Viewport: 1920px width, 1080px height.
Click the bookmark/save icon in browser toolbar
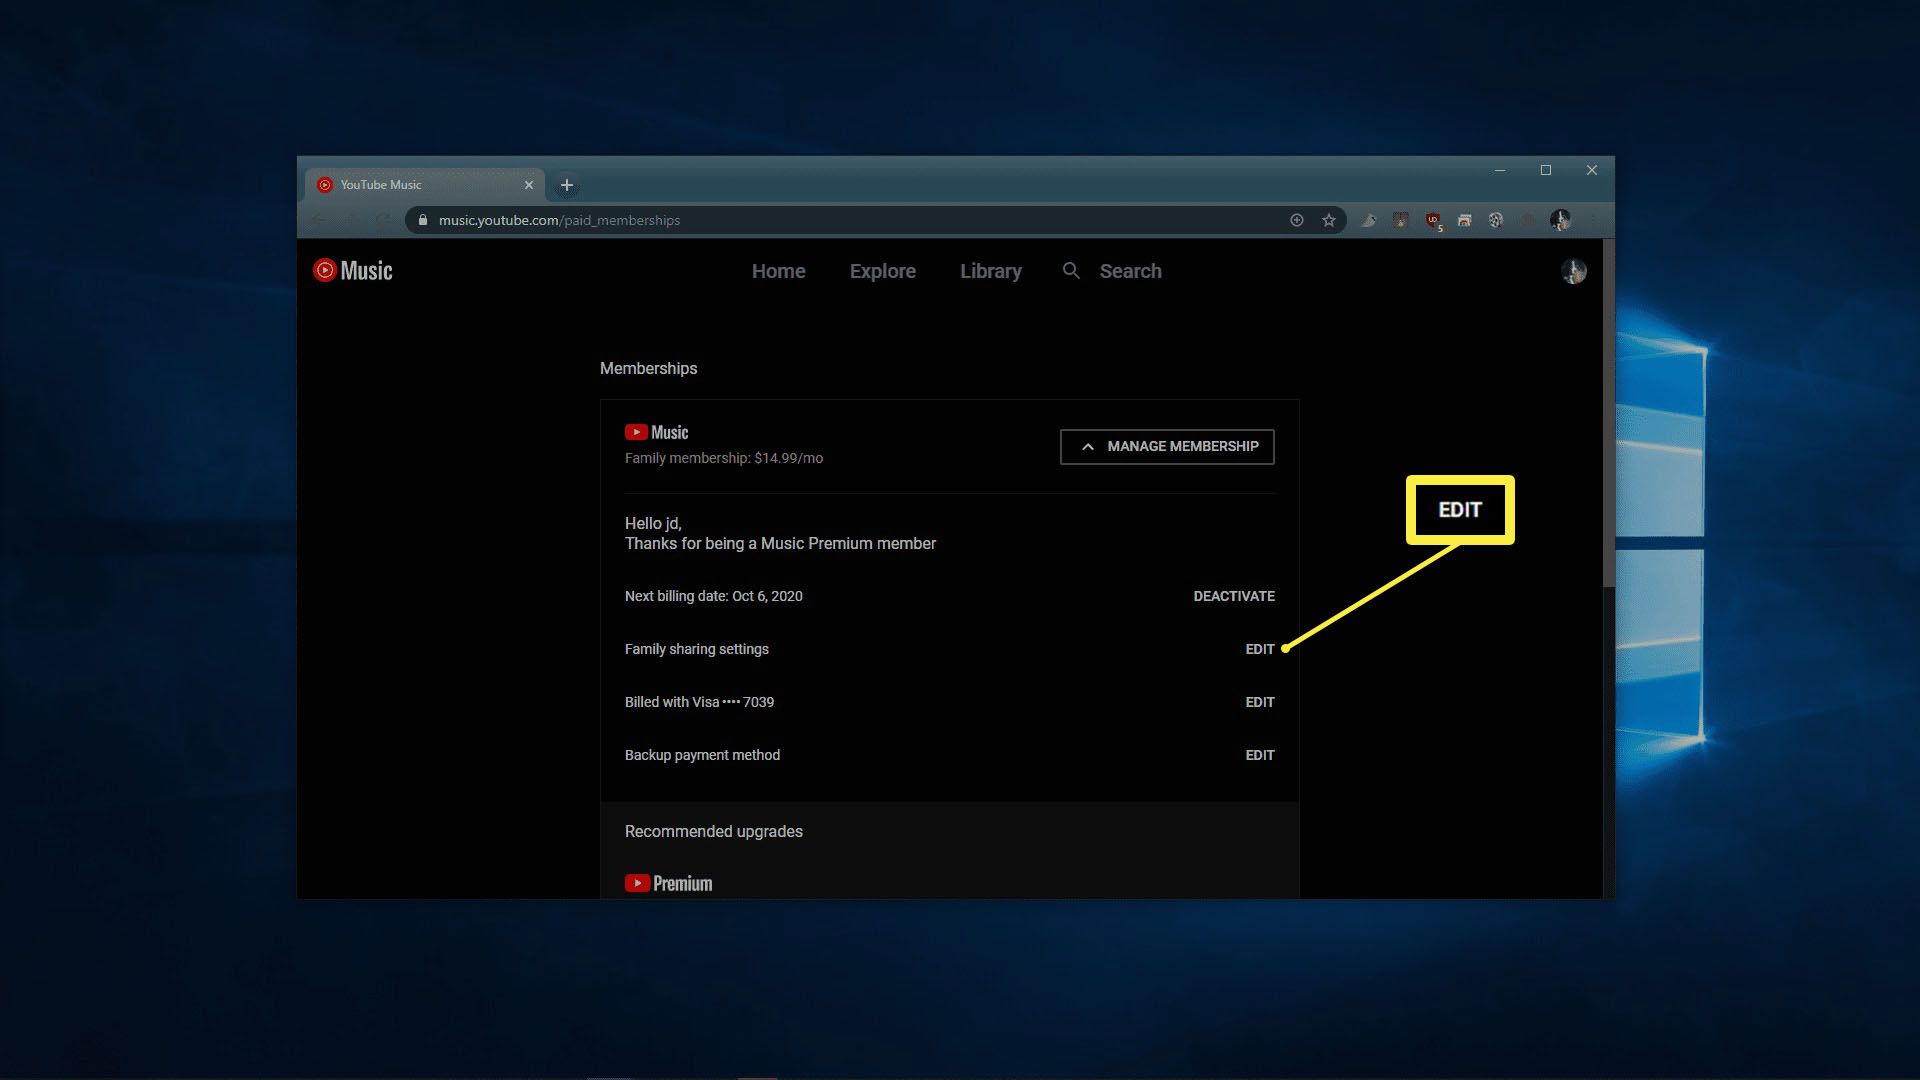1328,220
